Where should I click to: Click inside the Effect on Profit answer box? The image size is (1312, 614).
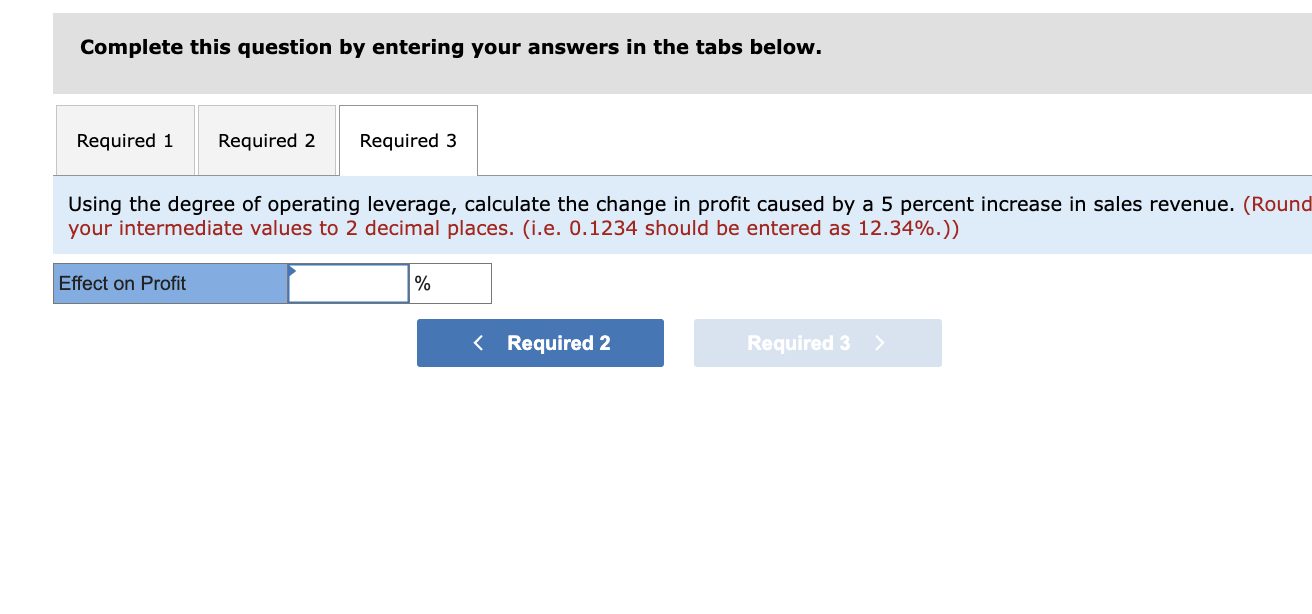pyautogui.click(x=347, y=283)
